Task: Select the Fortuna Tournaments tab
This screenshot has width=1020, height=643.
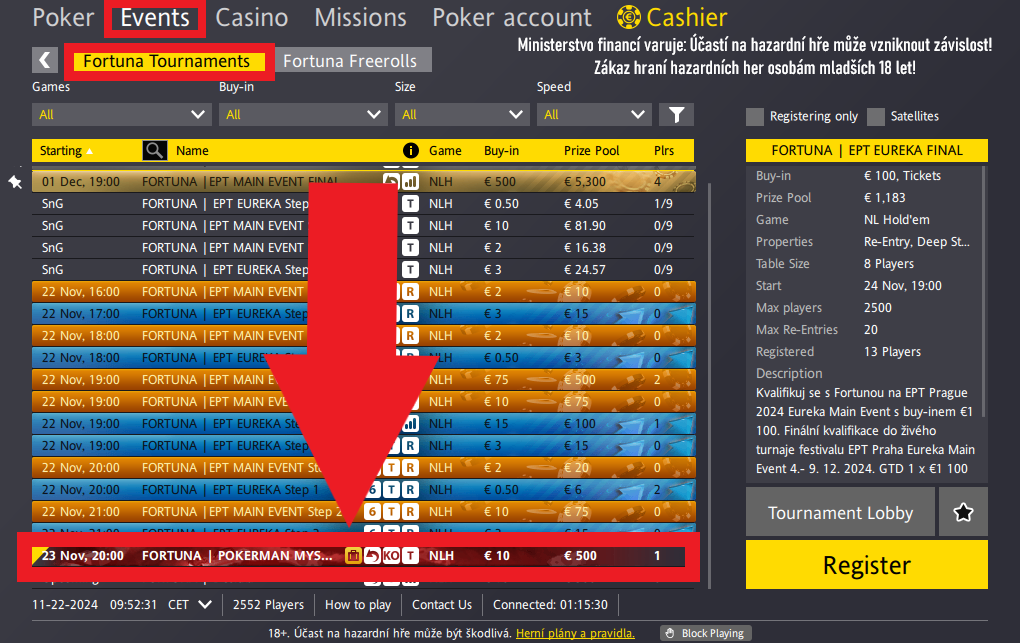Action: pos(169,61)
